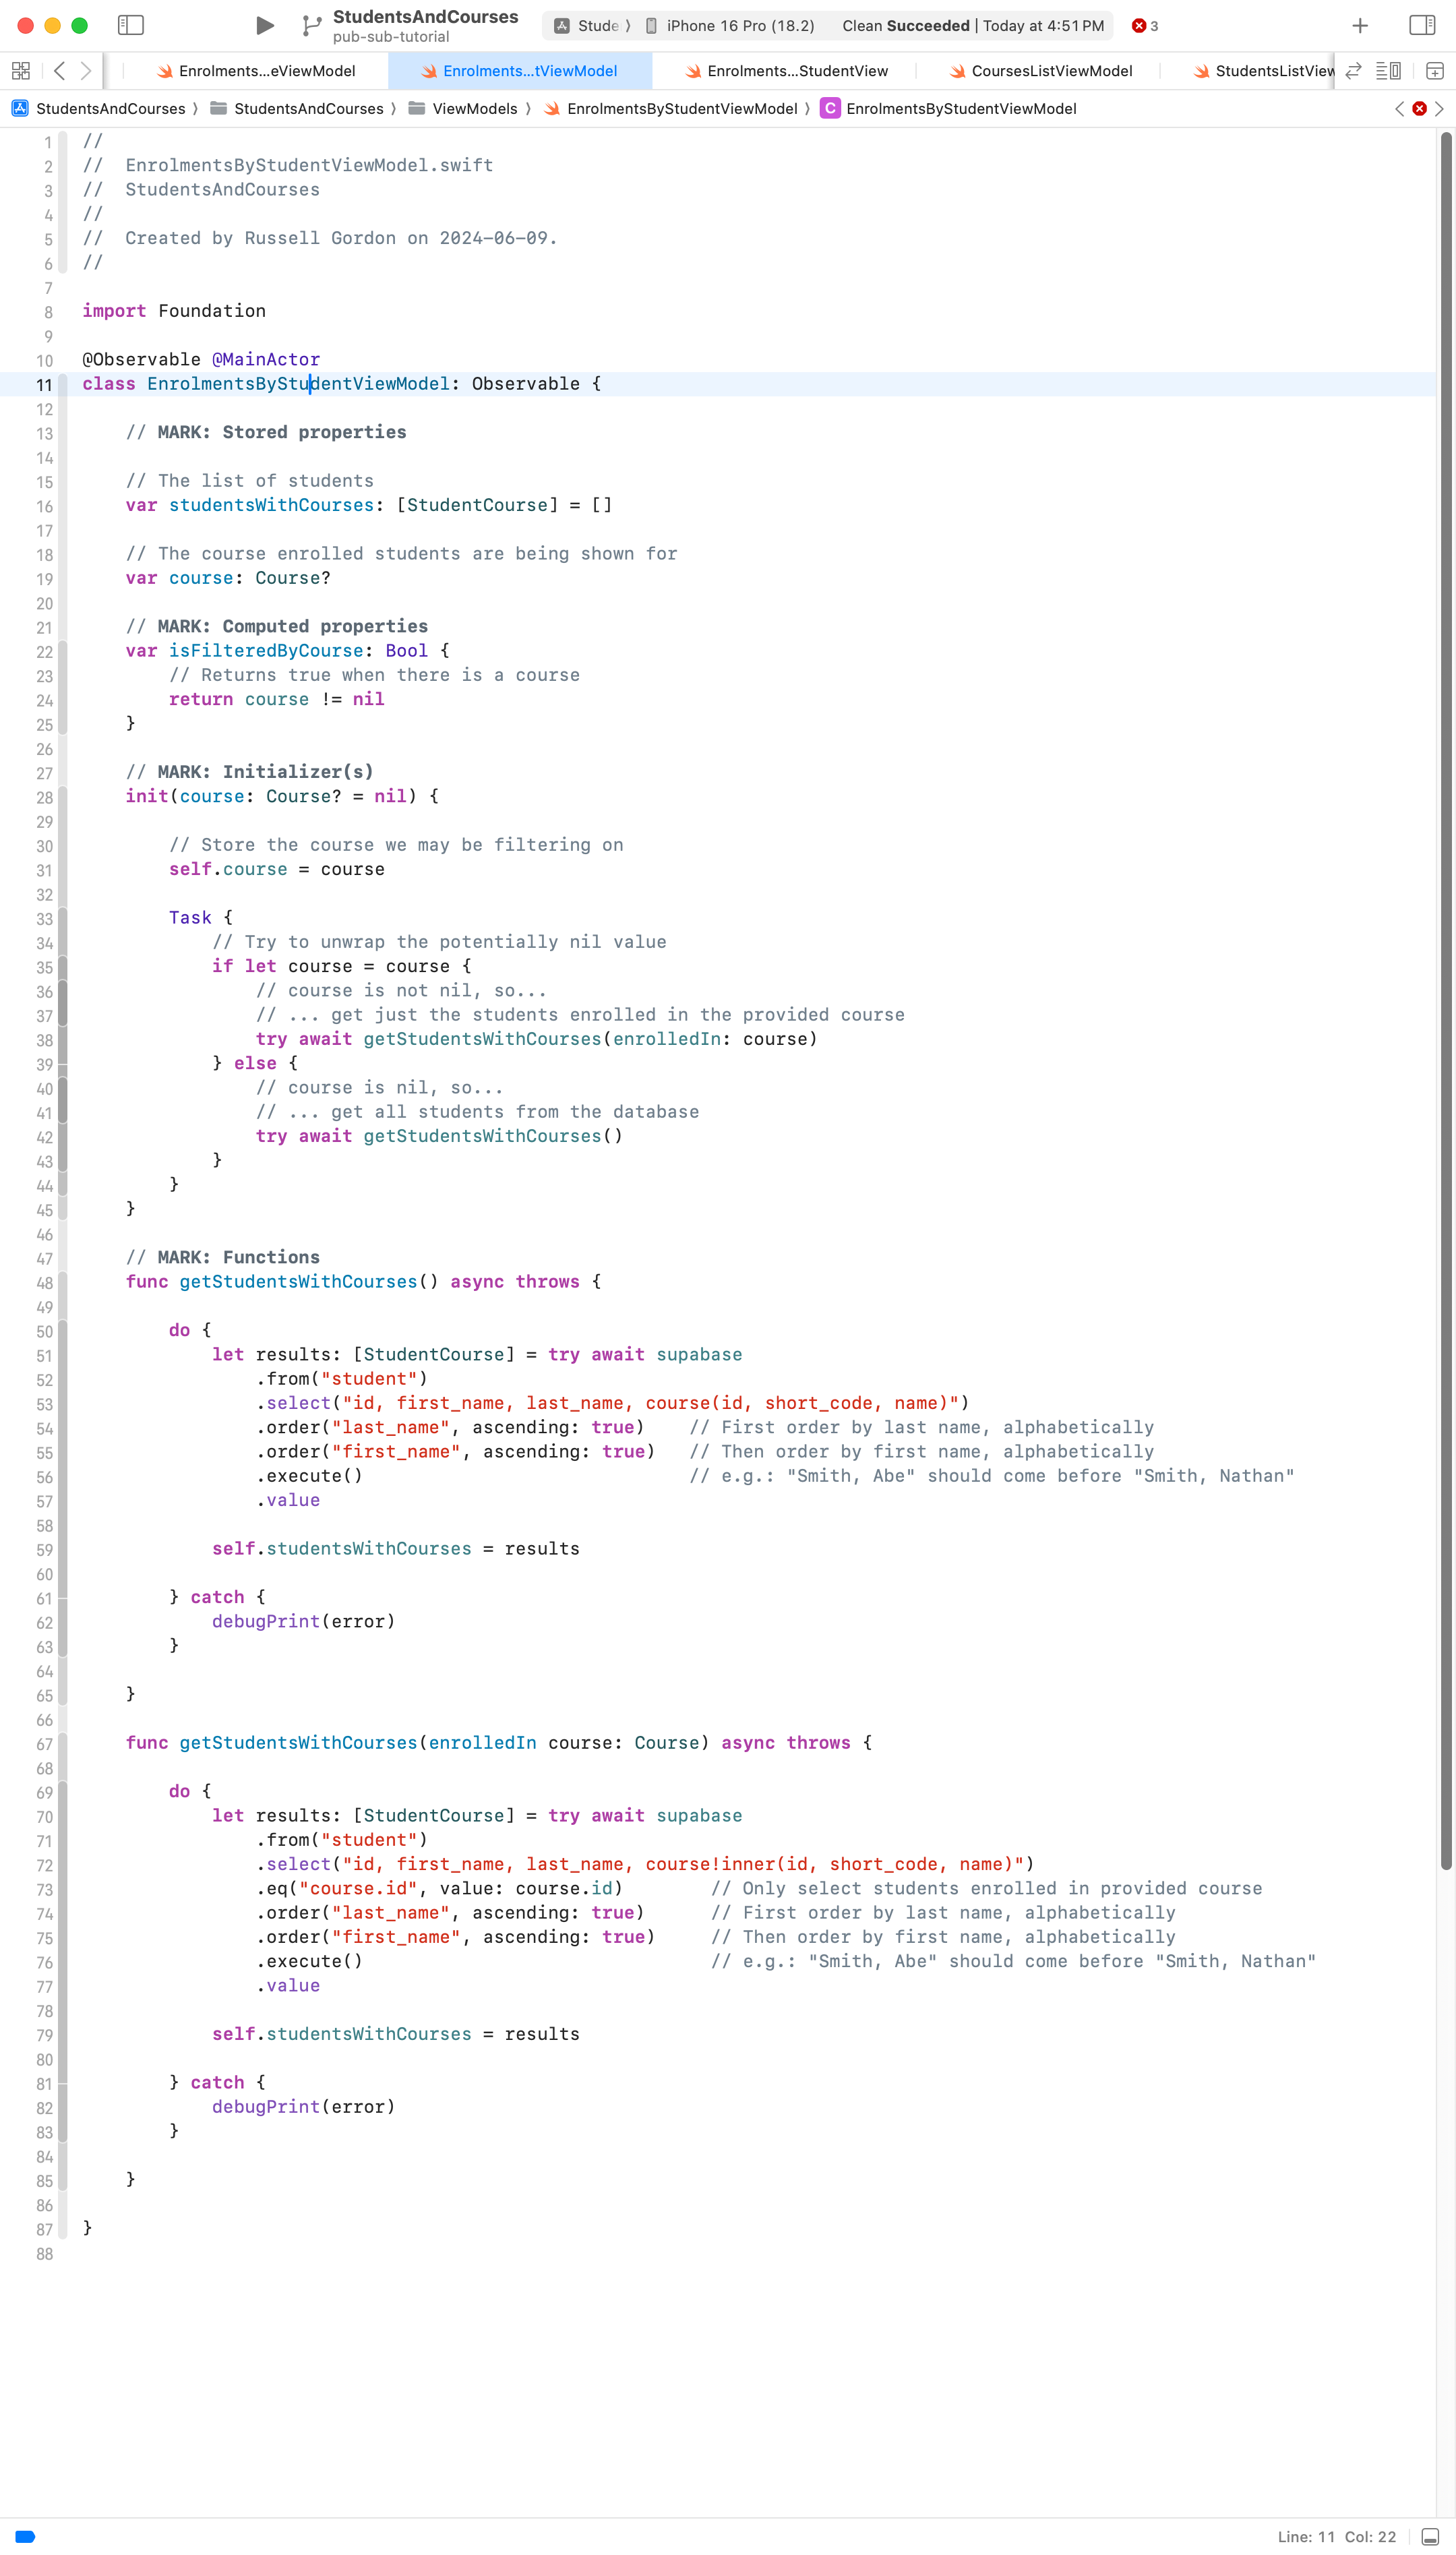The height and width of the screenshot is (2555, 1456).
Task: Expand the ViewModels breadcrumb folder
Action: point(474,109)
